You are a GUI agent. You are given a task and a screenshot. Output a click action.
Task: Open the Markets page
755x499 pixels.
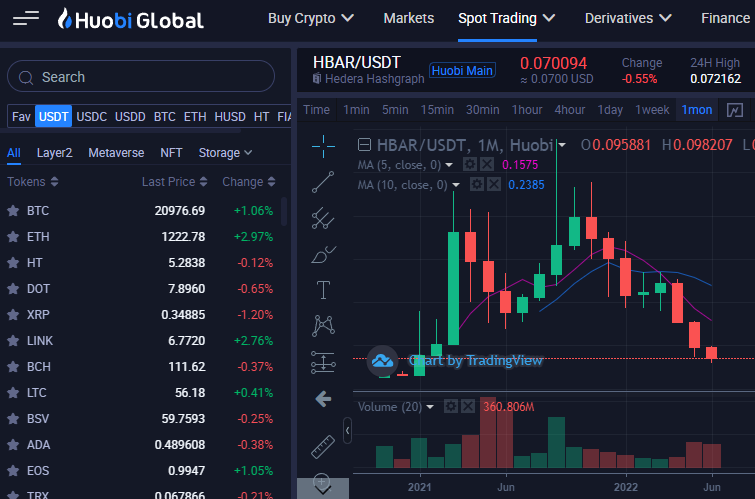[408, 18]
